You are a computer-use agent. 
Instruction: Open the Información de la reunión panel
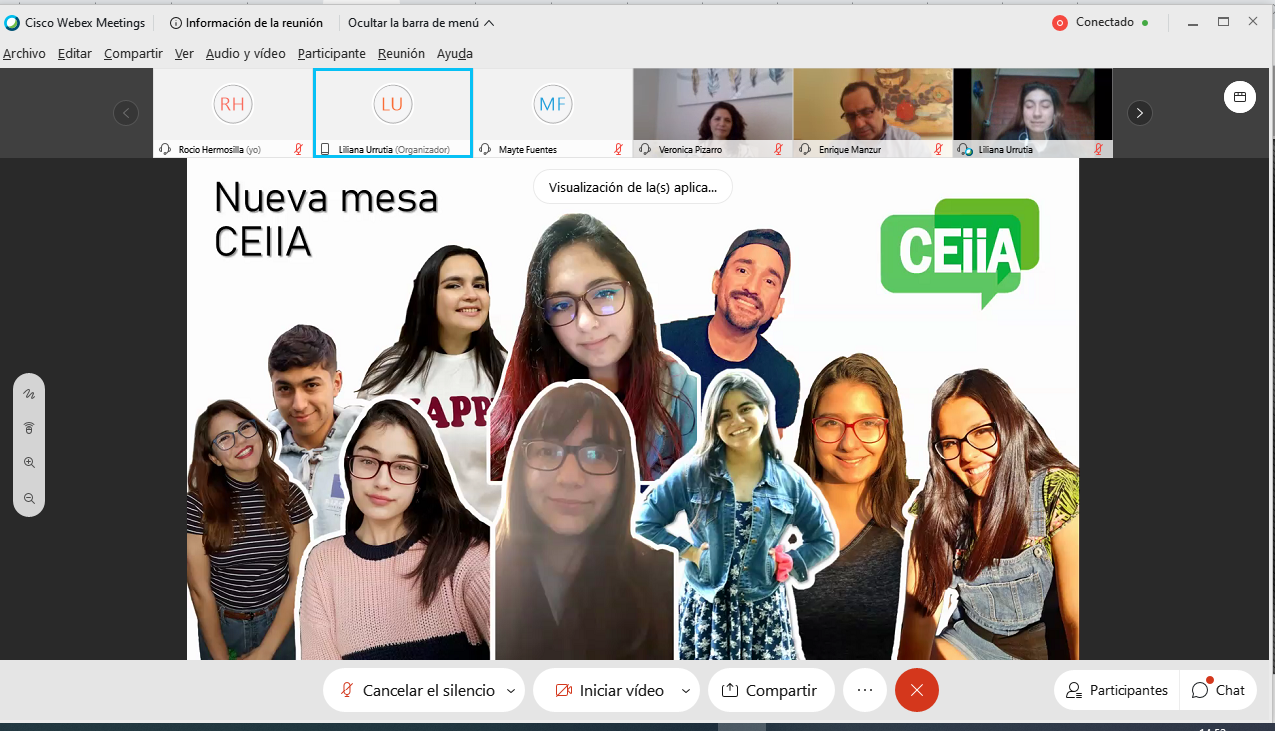pyautogui.click(x=246, y=23)
